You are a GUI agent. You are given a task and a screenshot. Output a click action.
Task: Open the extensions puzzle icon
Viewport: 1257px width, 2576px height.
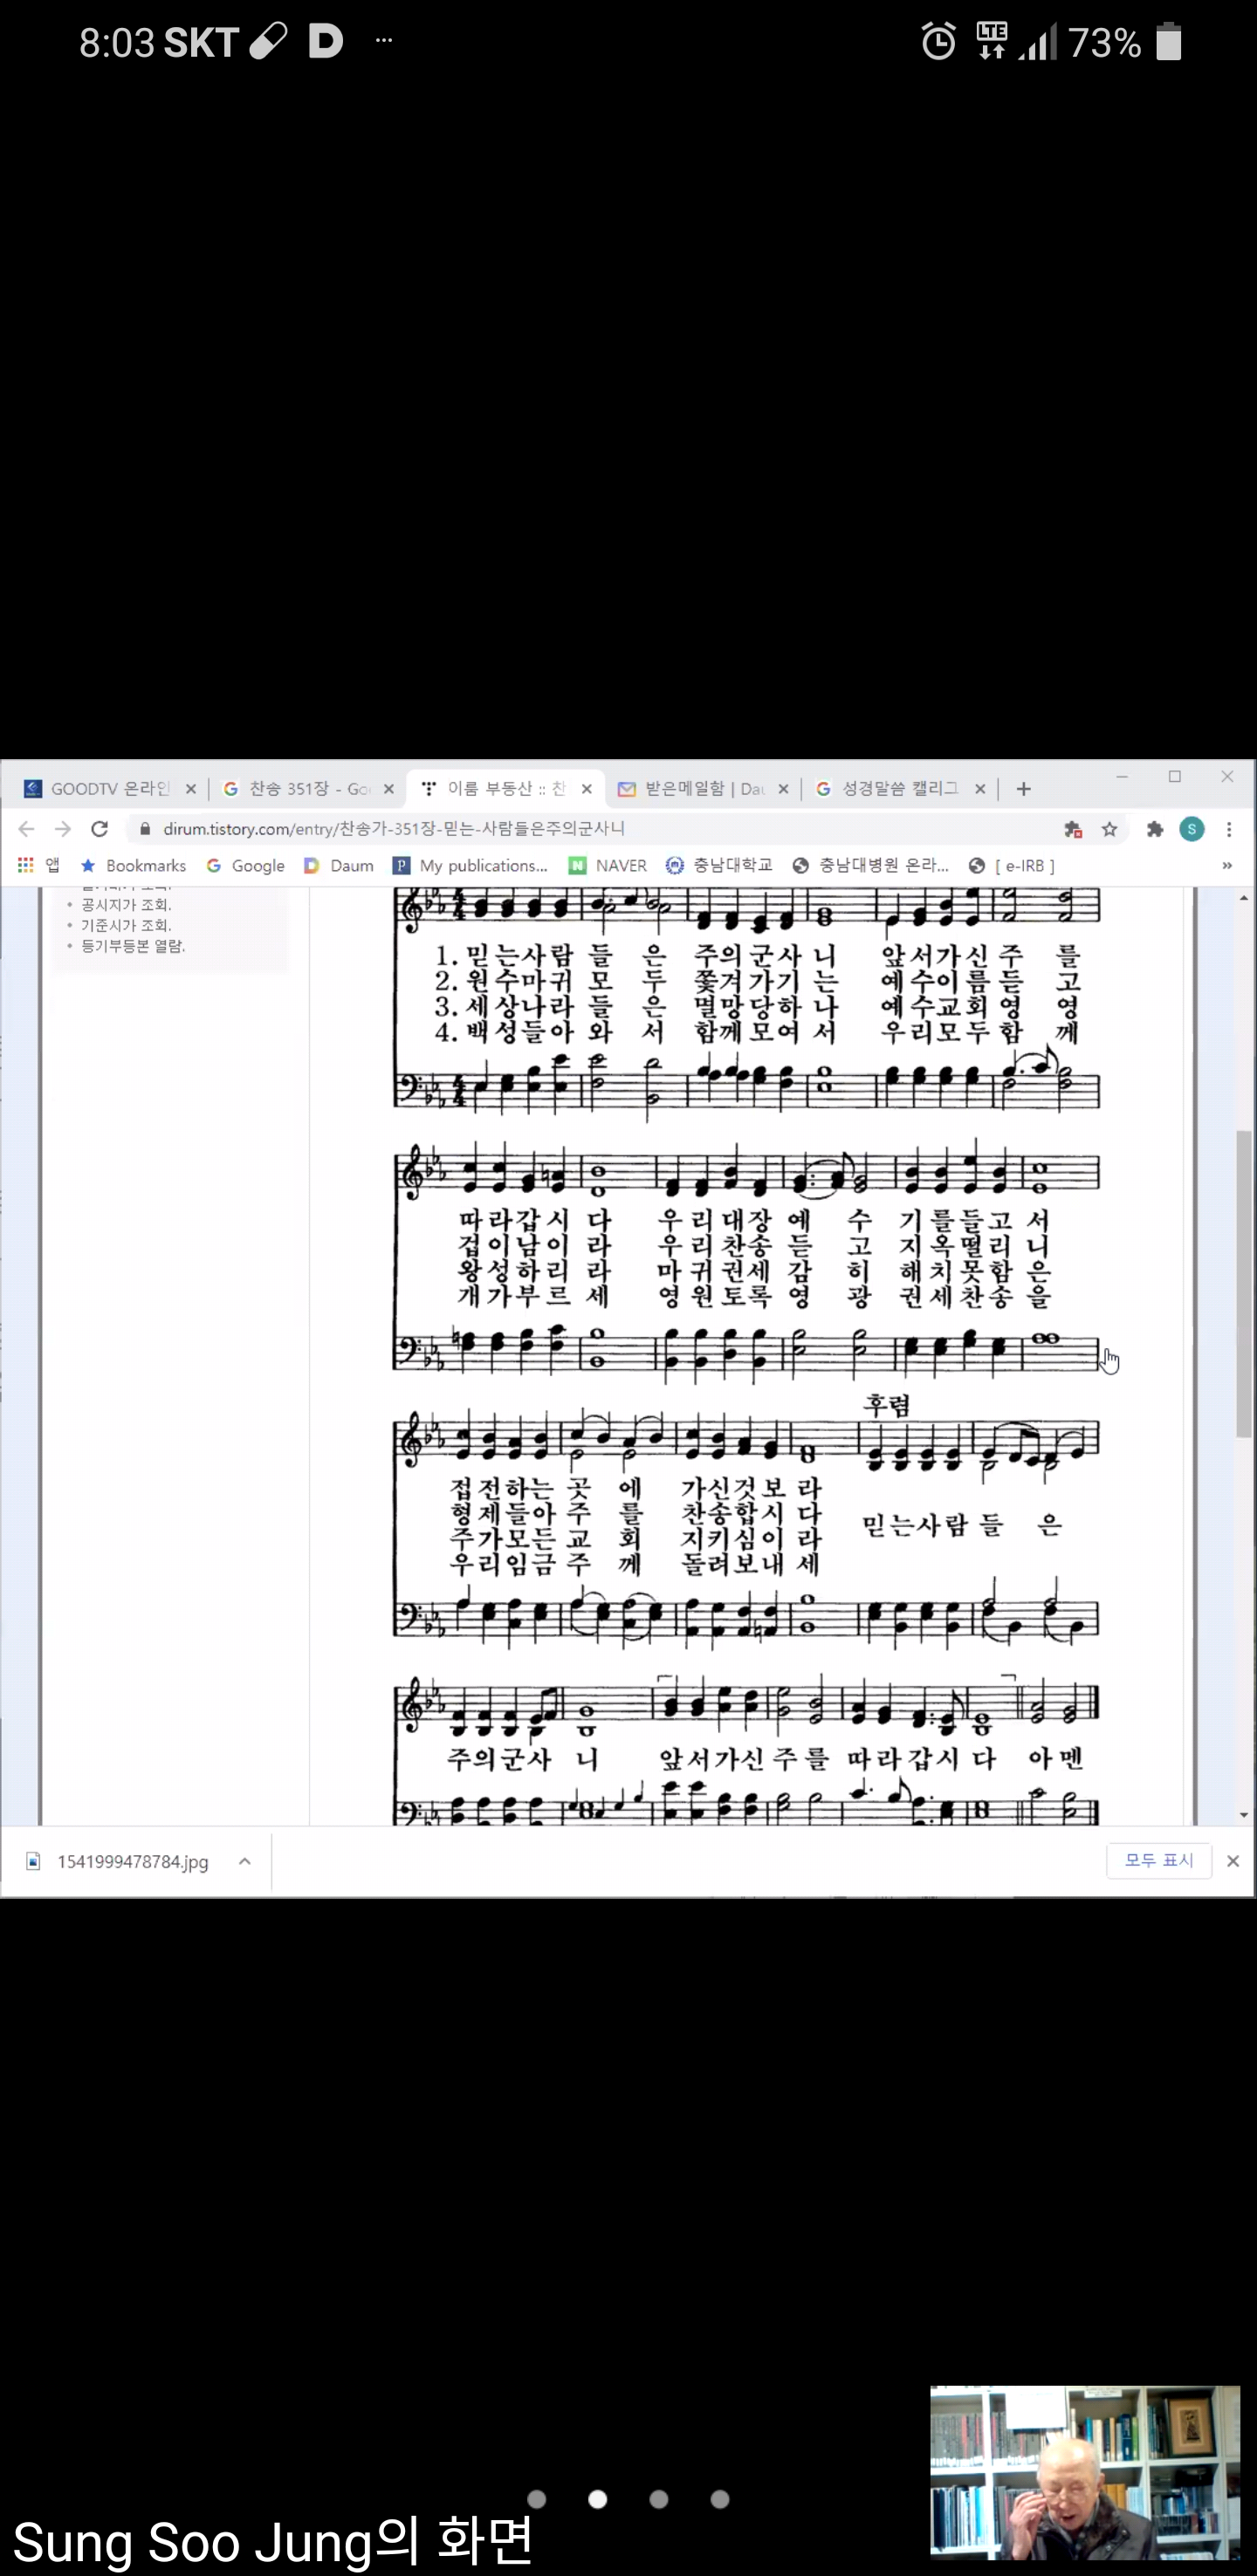click(x=1155, y=829)
